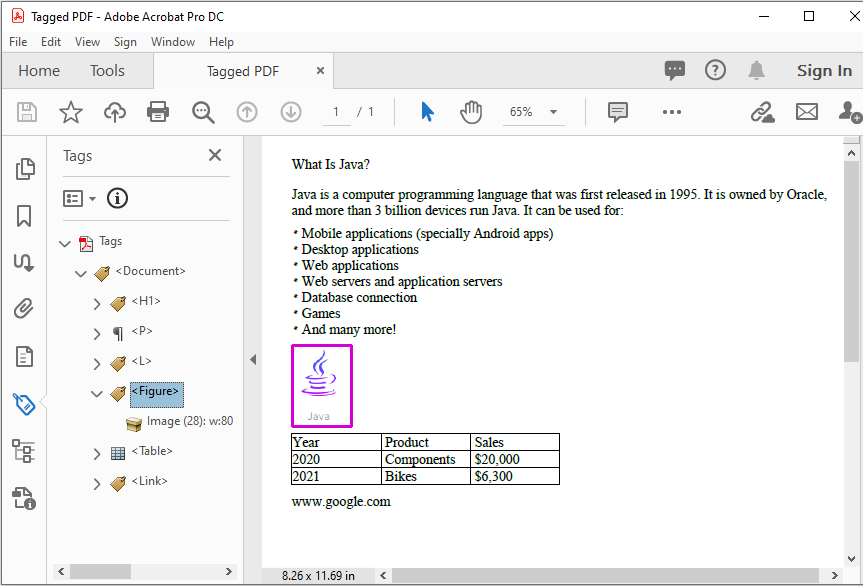Click the page number input field
This screenshot has height=586, width=863.
coord(336,112)
